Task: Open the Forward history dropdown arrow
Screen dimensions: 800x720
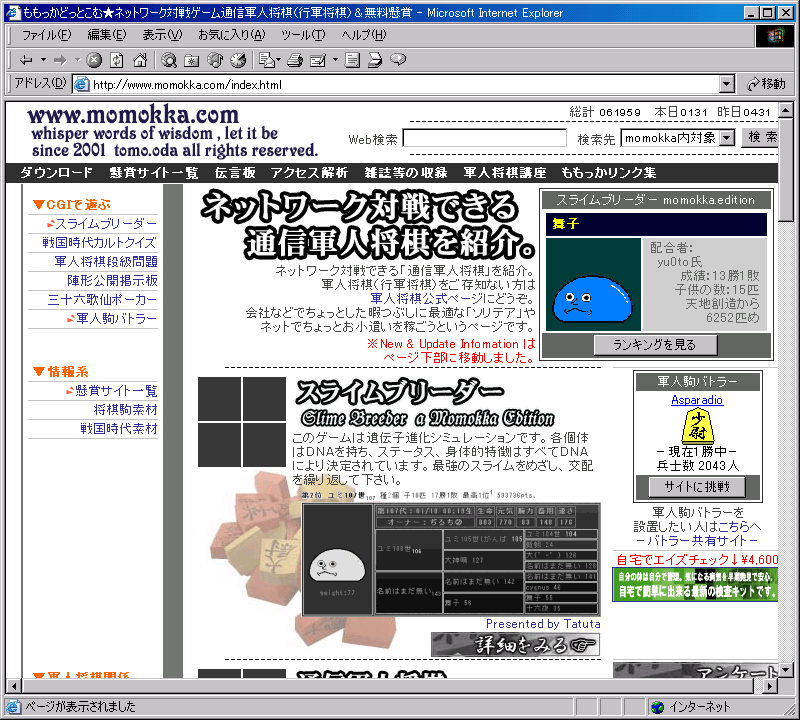Action: tap(78, 60)
